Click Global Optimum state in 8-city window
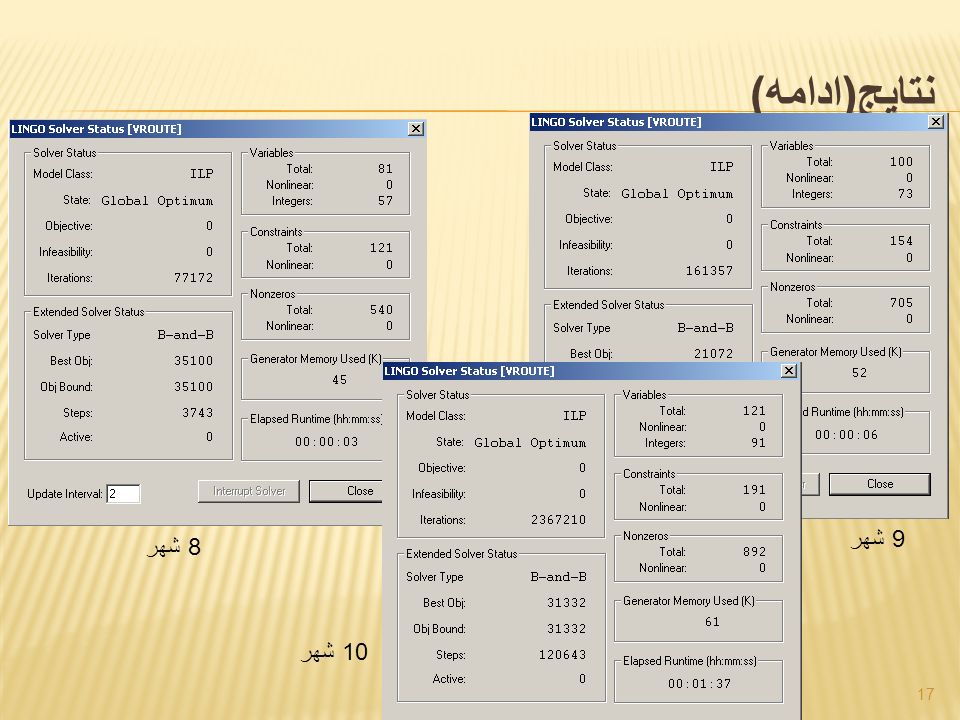Screen dimensions: 960x720 pyautogui.click(x=157, y=200)
